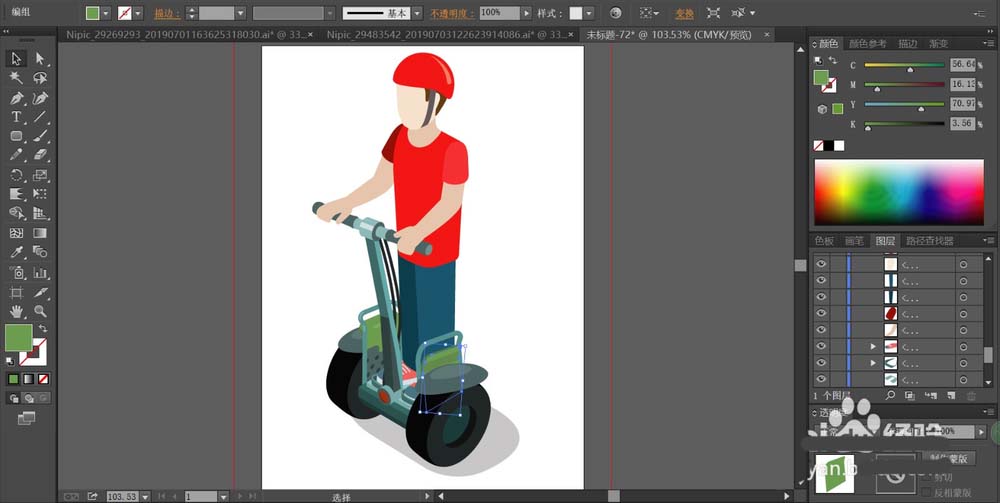Image resolution: width=1000 pixels, height=503 pixels.
Task: Open brush definition 基本 dropdown
Action: [x=417, y=13]
